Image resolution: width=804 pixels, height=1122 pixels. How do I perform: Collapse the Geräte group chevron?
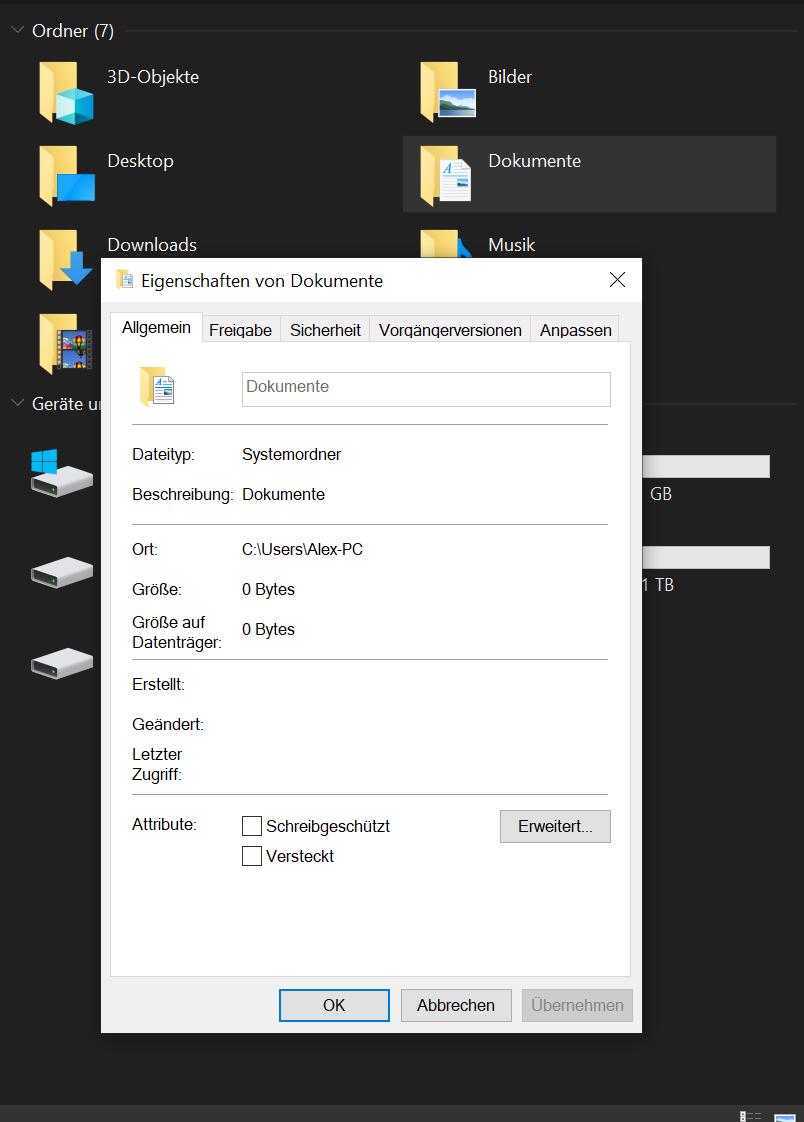click(18, 403)
